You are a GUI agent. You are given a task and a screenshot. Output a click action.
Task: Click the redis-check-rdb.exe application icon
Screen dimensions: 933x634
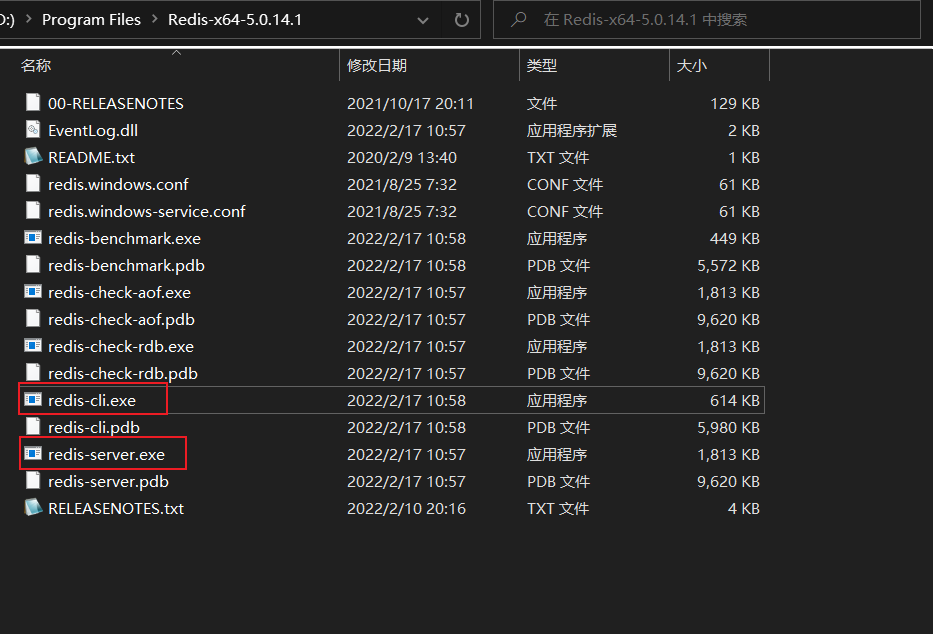tap(33, 346)
